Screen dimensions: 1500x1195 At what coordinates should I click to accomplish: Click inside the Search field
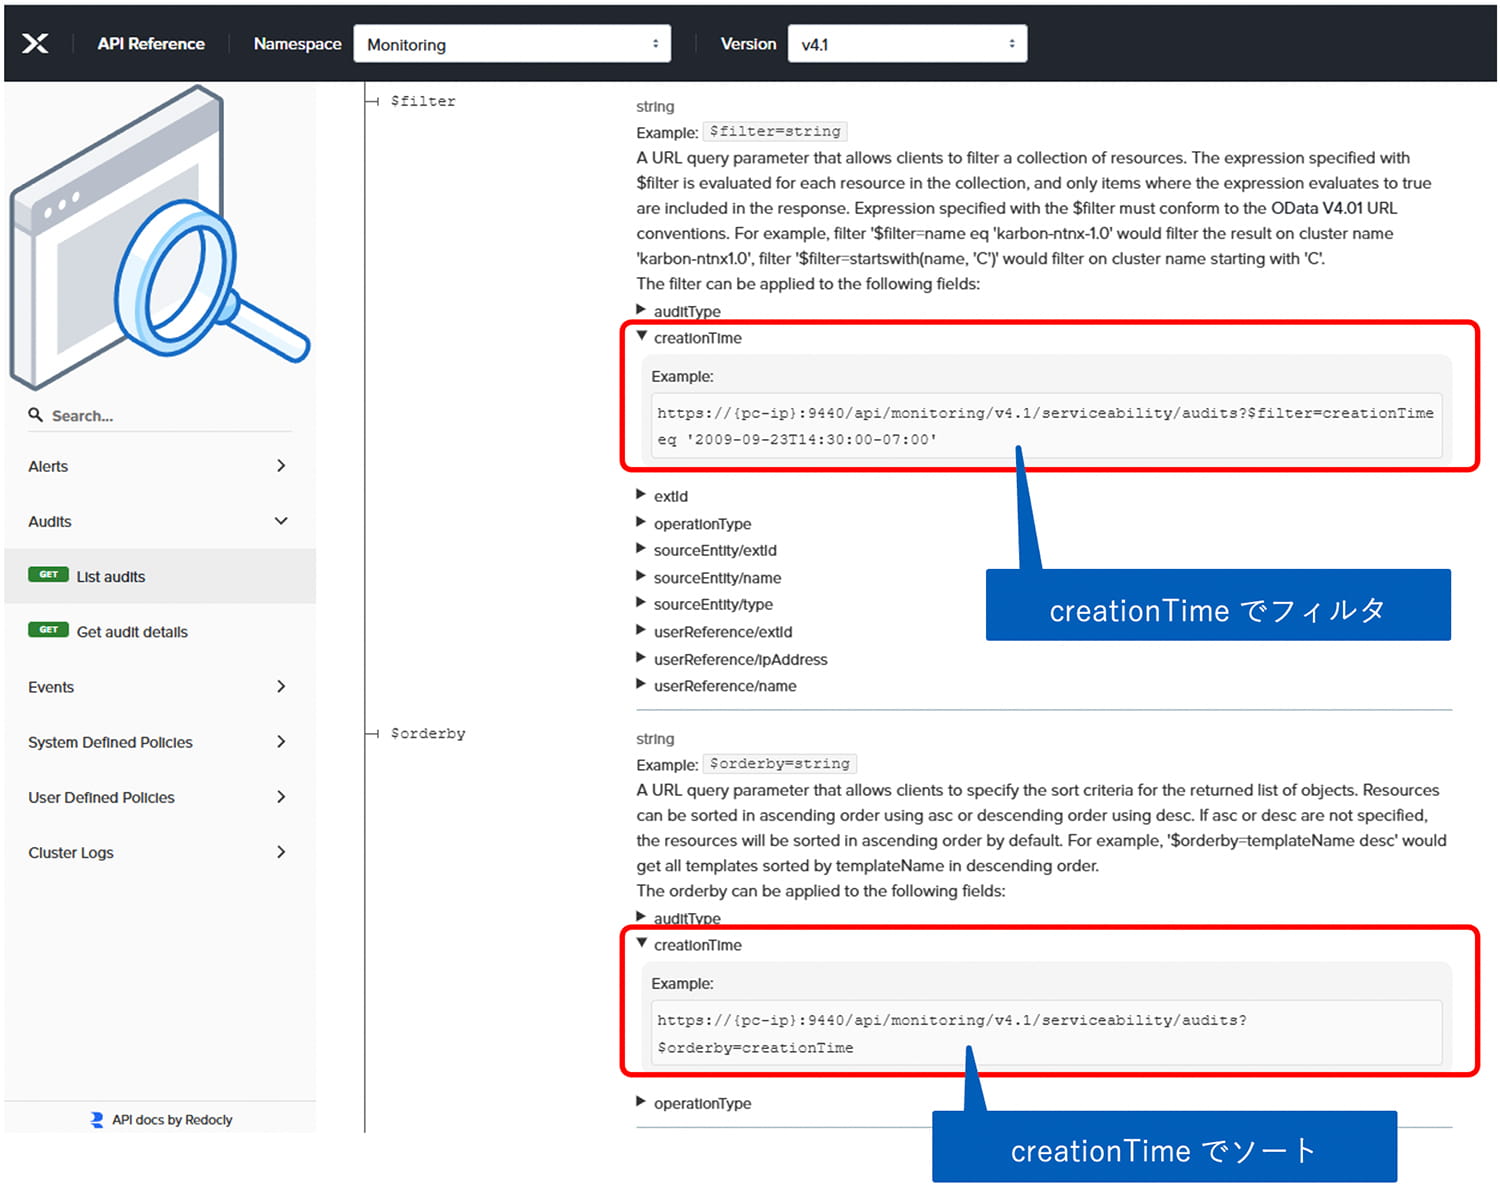120,415
